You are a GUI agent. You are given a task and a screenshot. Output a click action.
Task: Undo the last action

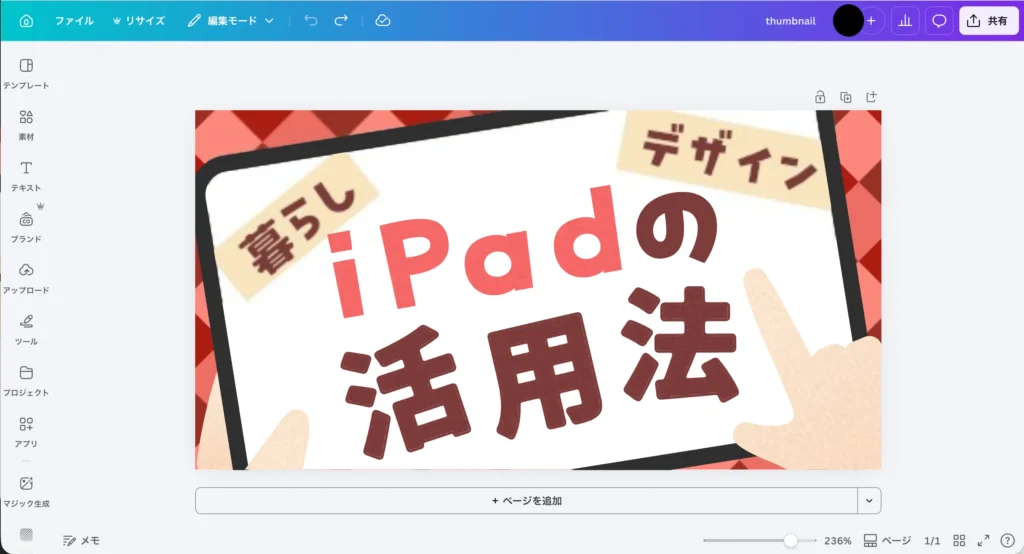(311, 20)
